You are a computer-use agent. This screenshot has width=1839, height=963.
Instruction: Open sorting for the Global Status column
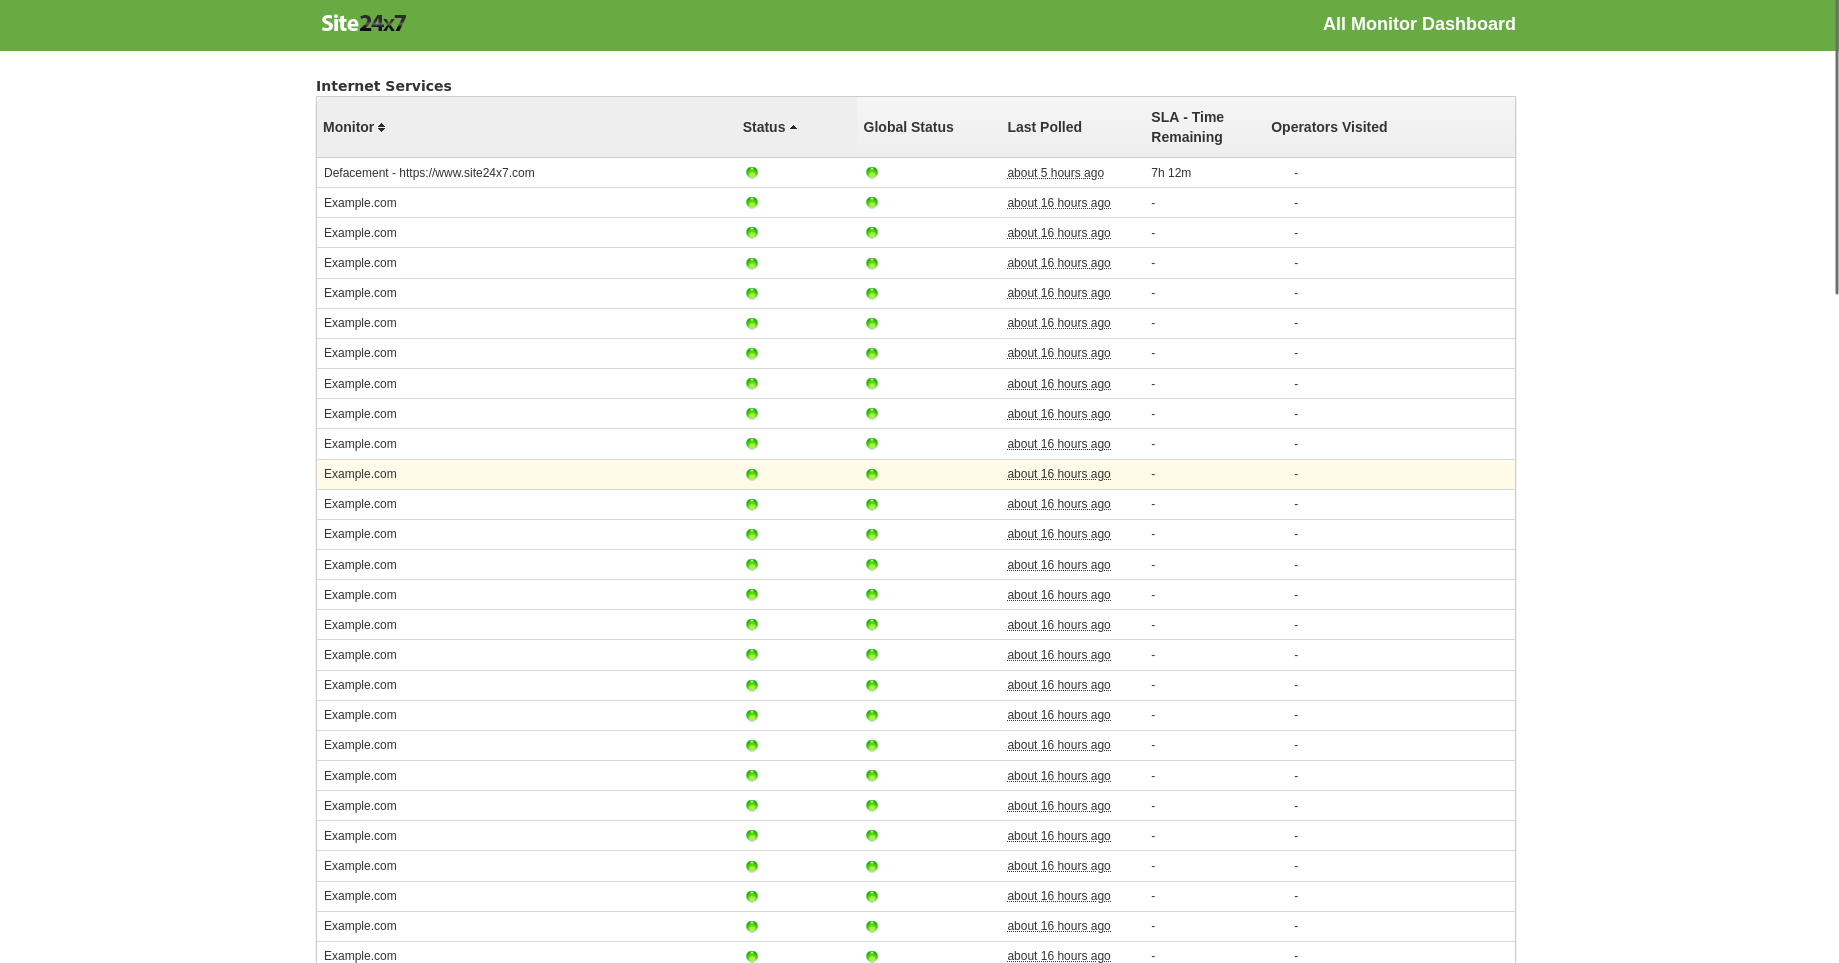tap(908, 127)
